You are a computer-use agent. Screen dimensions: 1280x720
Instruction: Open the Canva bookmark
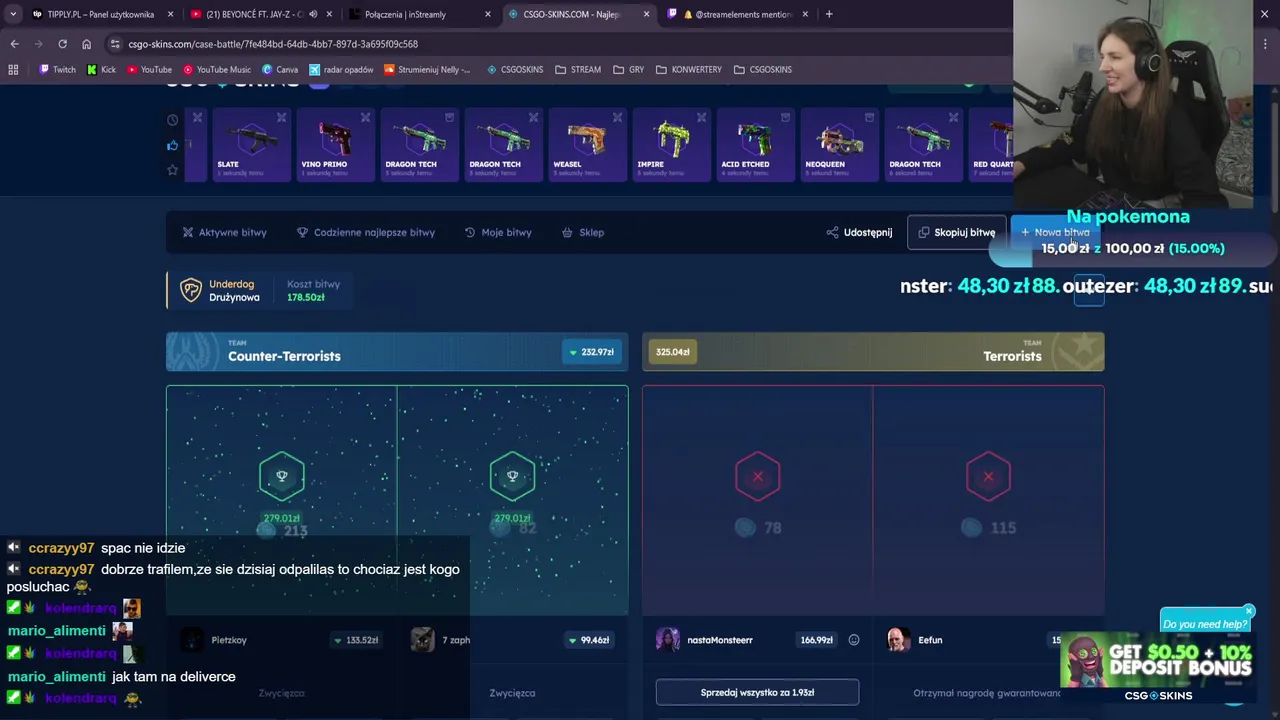pos(280,70)
